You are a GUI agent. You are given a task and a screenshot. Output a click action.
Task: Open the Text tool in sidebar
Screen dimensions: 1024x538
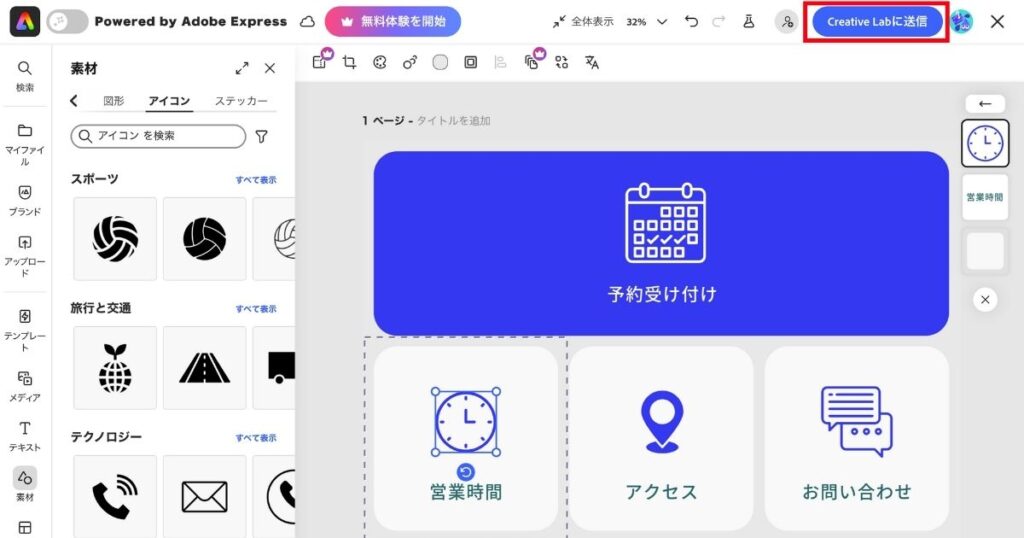pyautogui.click(x=25, y=435)
